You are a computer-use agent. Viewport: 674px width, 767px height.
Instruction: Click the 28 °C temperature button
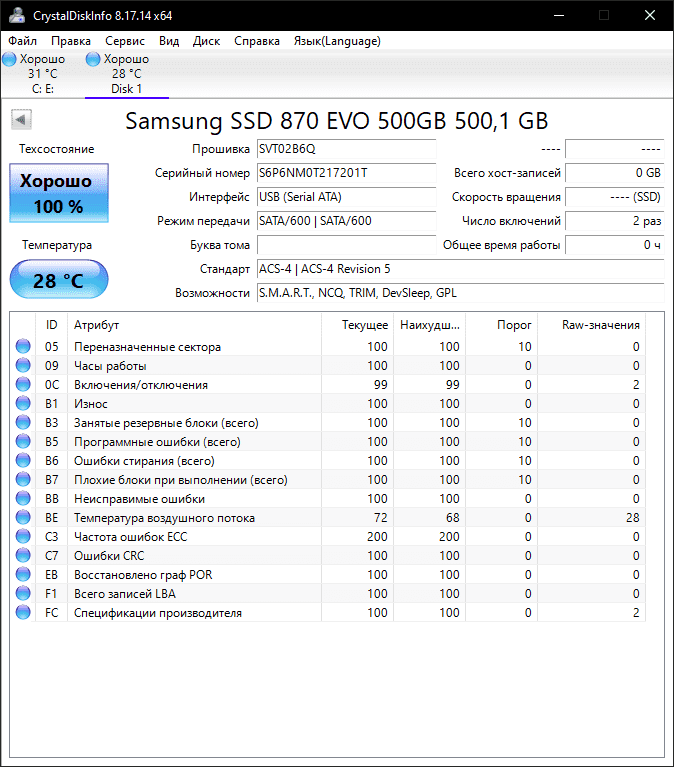click(x=59, y=280)
